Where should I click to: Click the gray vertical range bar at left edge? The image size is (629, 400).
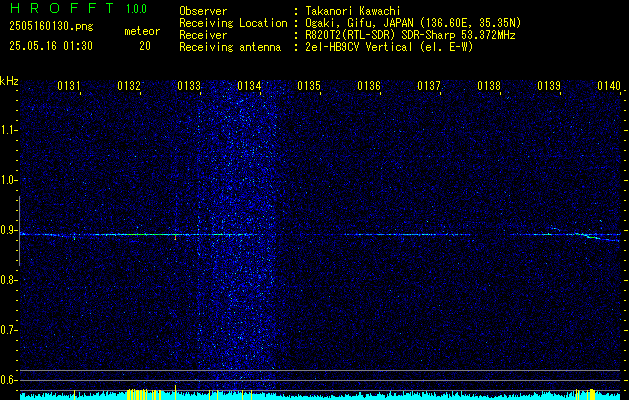click(20, 231)
